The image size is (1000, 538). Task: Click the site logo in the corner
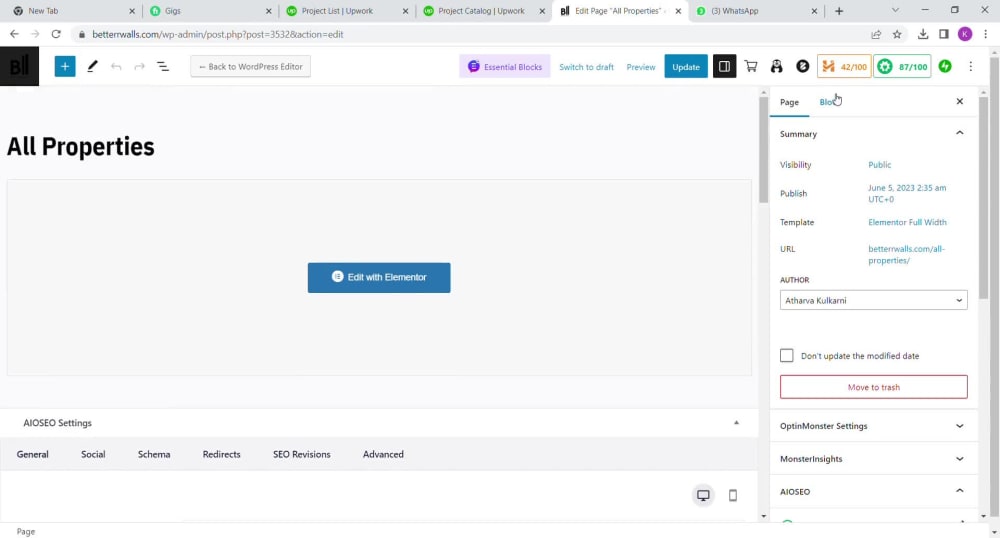(19, 66)
